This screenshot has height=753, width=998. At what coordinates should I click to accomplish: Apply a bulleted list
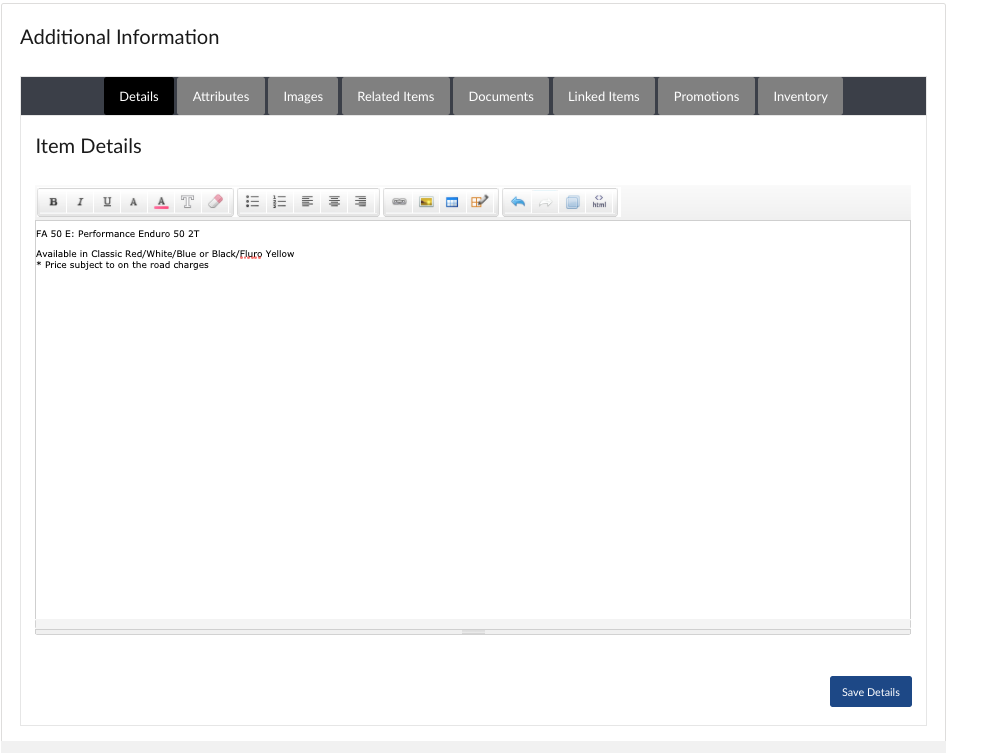[252, 201]
